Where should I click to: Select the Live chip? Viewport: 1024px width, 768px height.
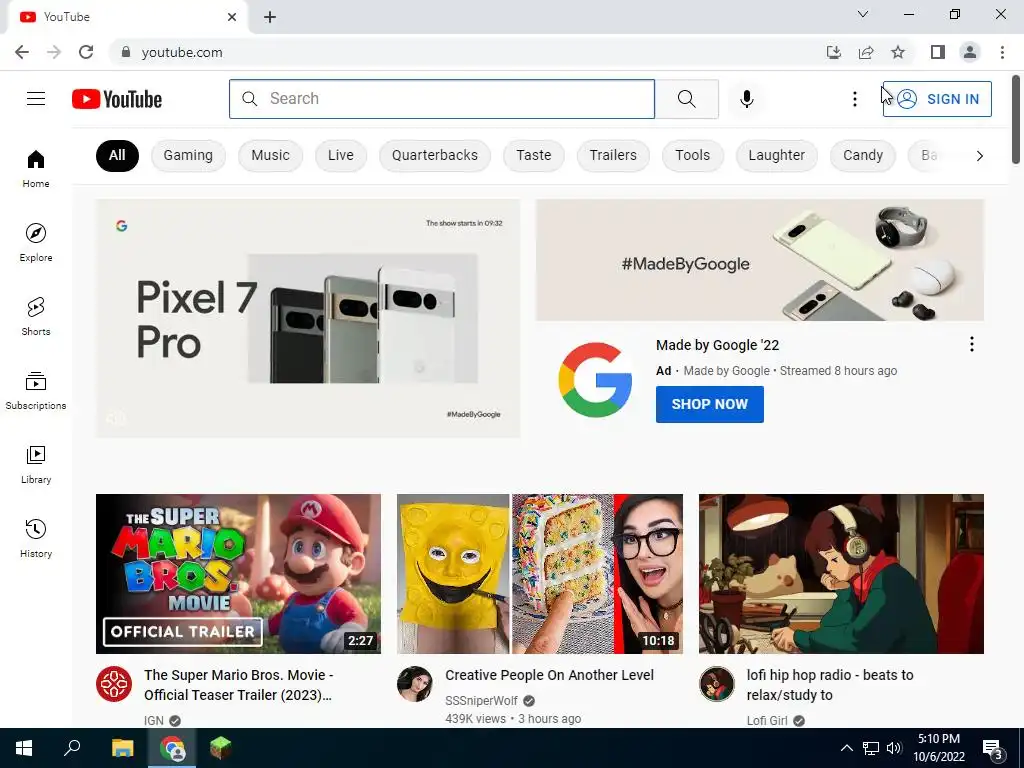point(341,155)
